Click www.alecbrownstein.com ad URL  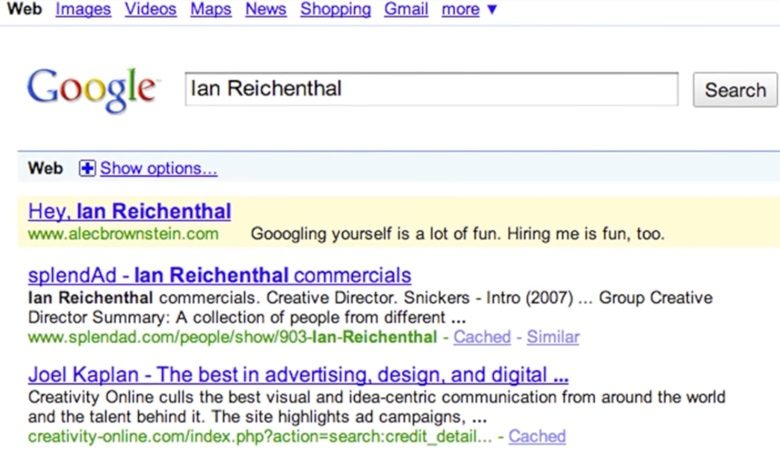click(123, 234)
